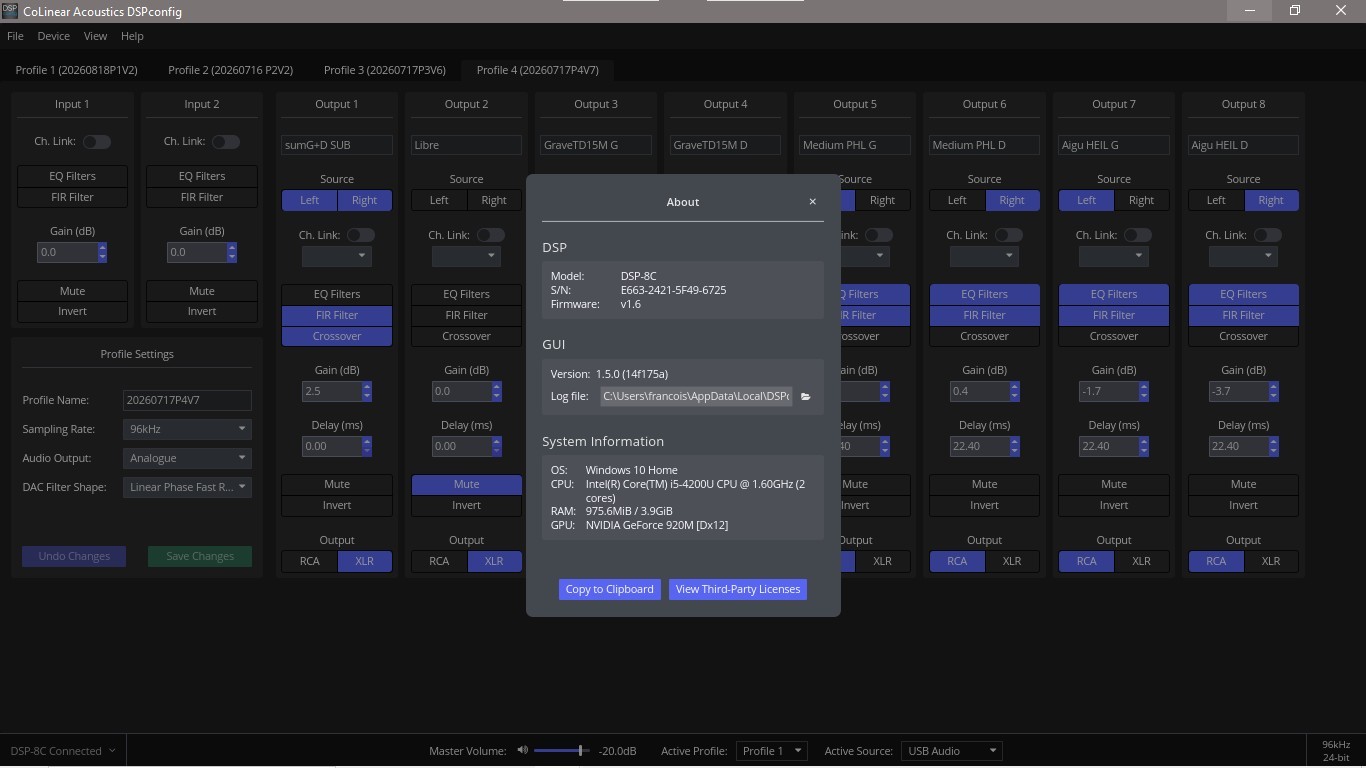This screenshot has width=1366, height=768.
Task: Toggle Output 8 channel link switch
Action: click(1267, 235)
